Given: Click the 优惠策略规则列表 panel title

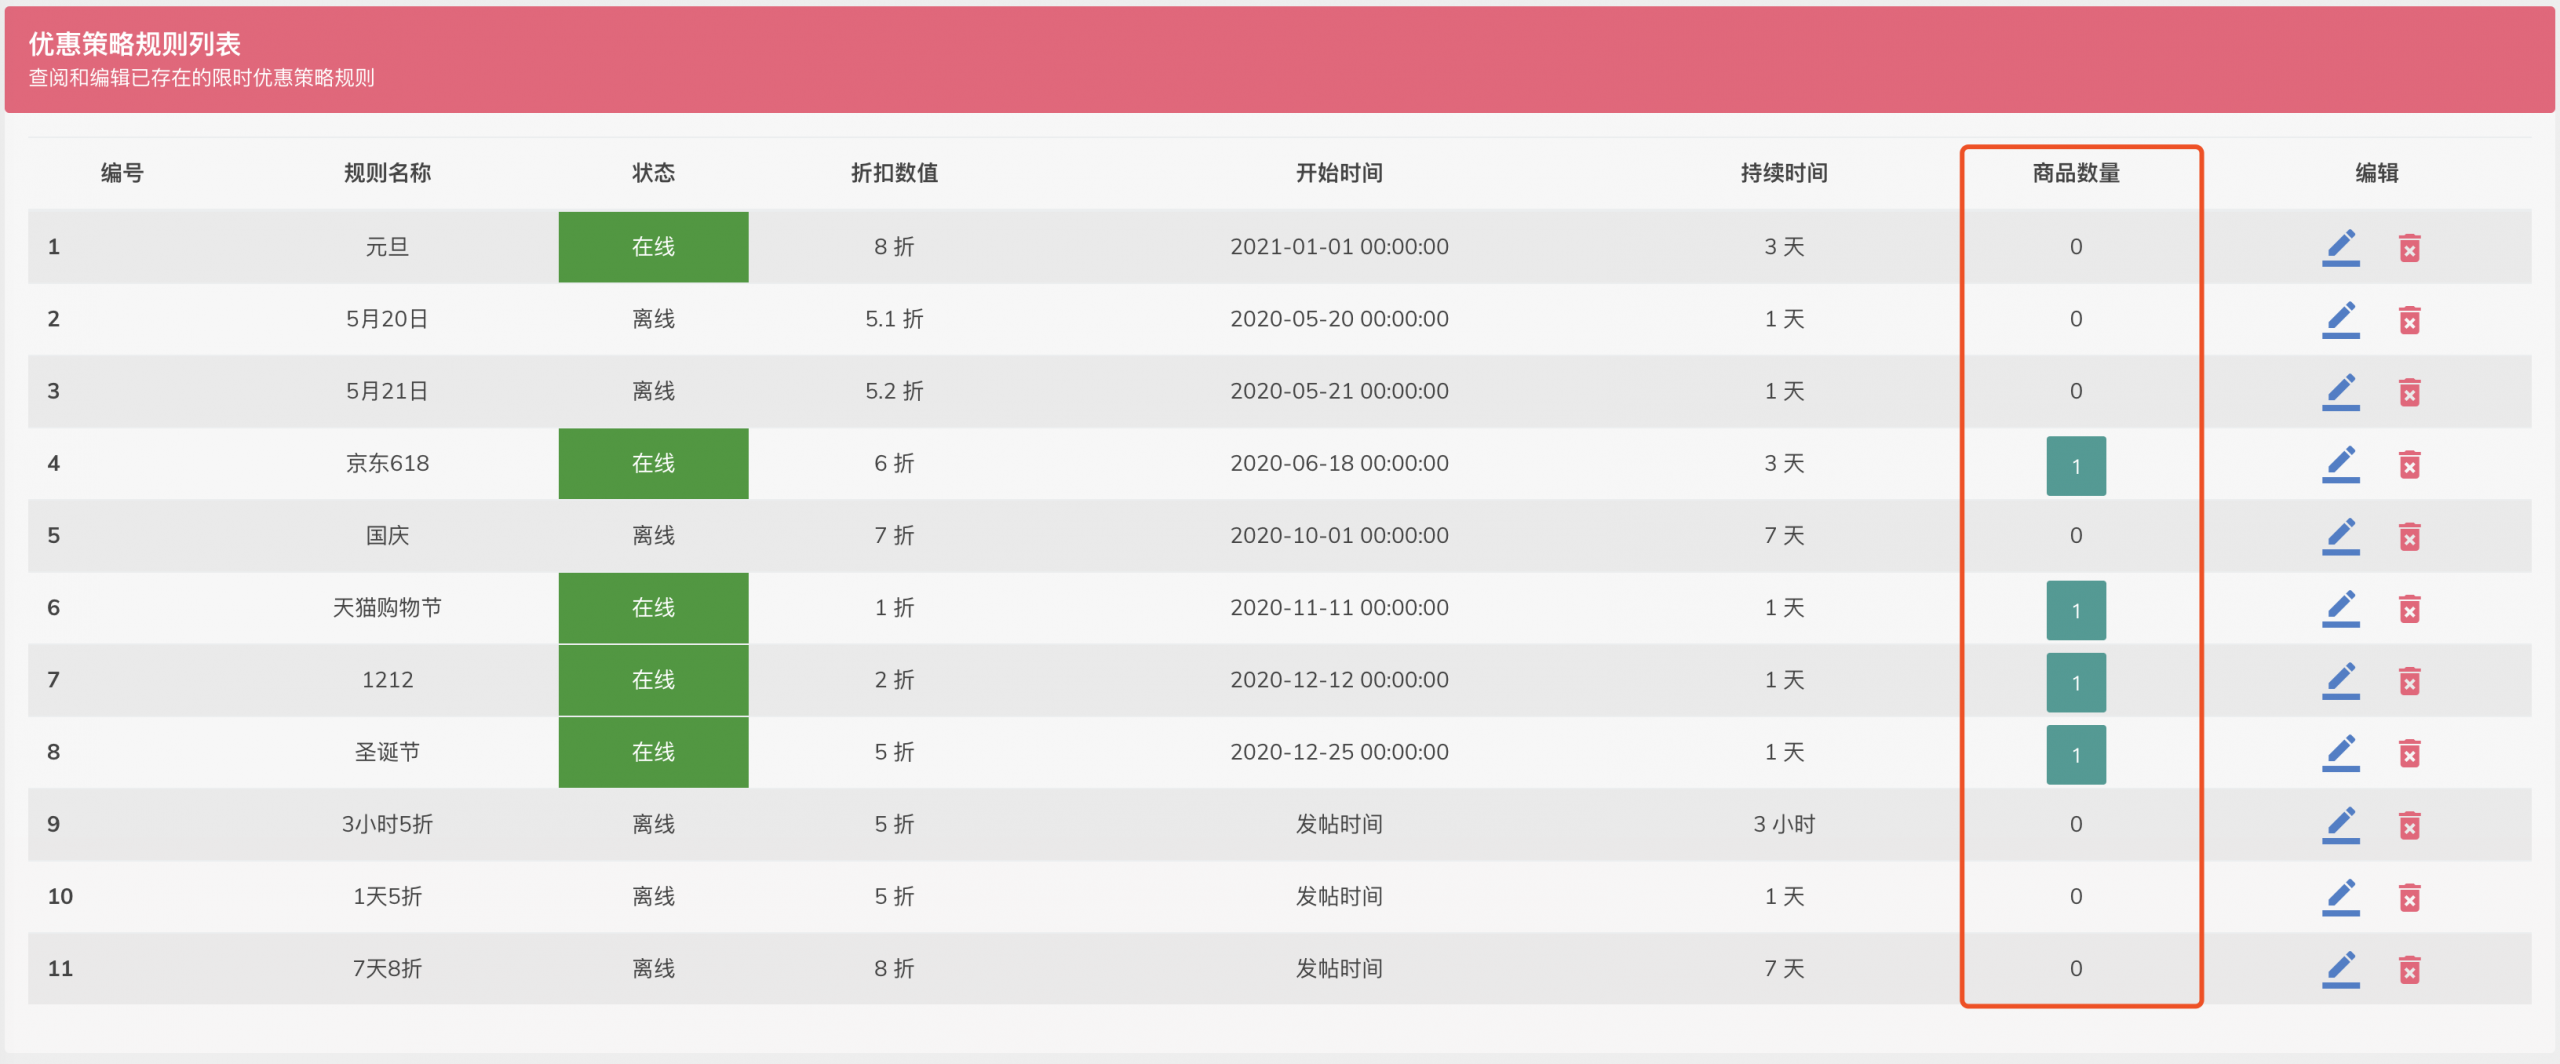Looking at the screenshot, I should [x=135, y=44].
